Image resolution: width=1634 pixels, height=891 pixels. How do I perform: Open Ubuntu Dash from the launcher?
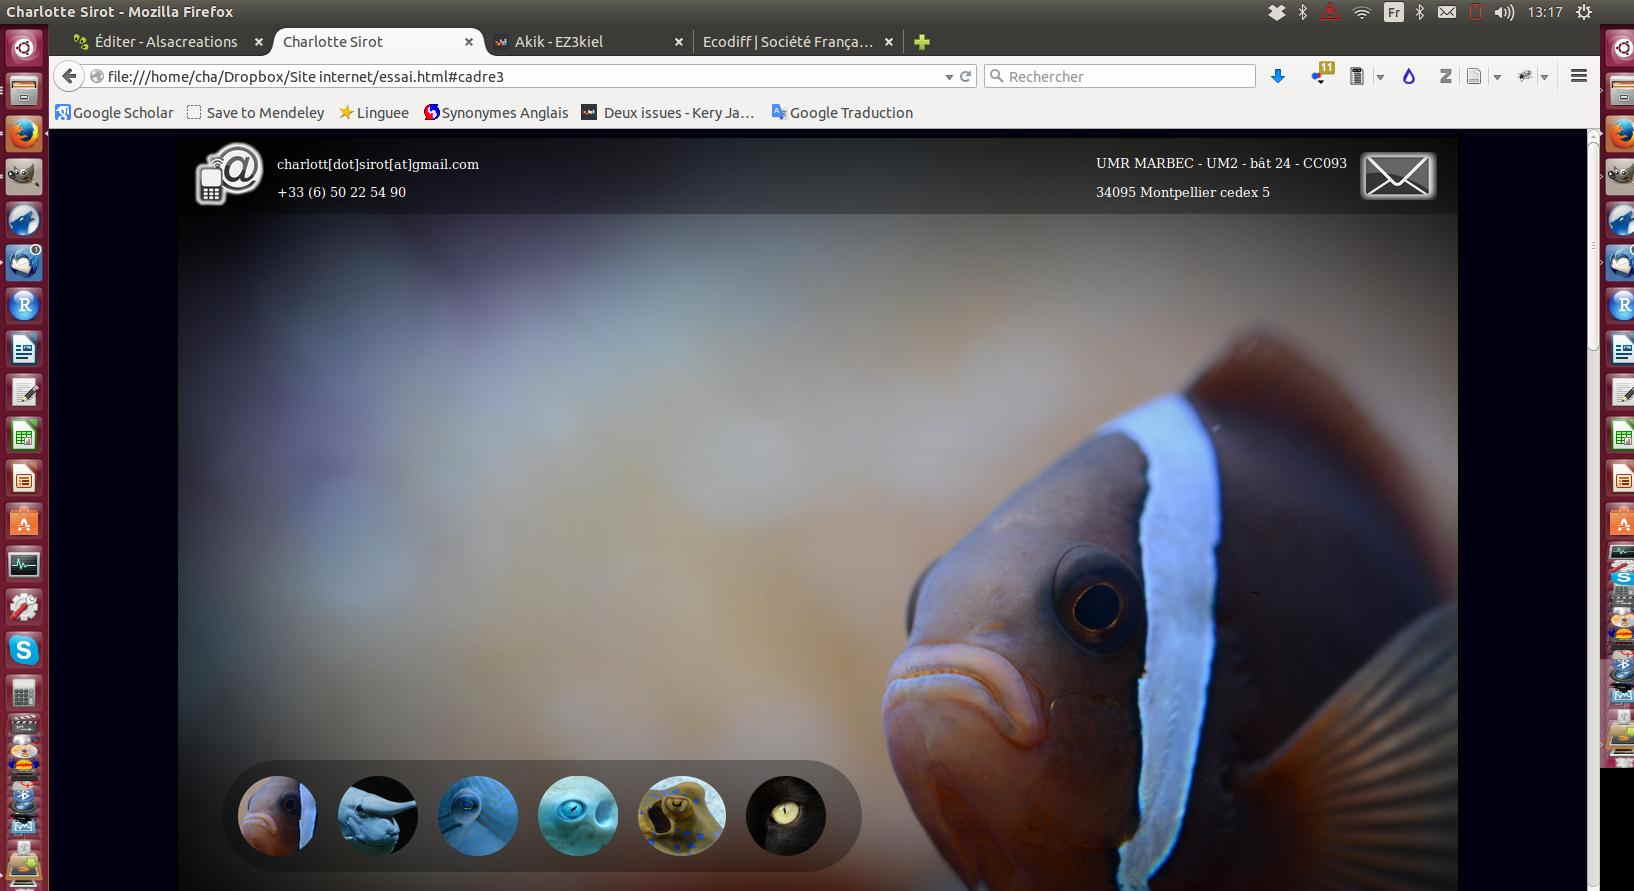24,47
